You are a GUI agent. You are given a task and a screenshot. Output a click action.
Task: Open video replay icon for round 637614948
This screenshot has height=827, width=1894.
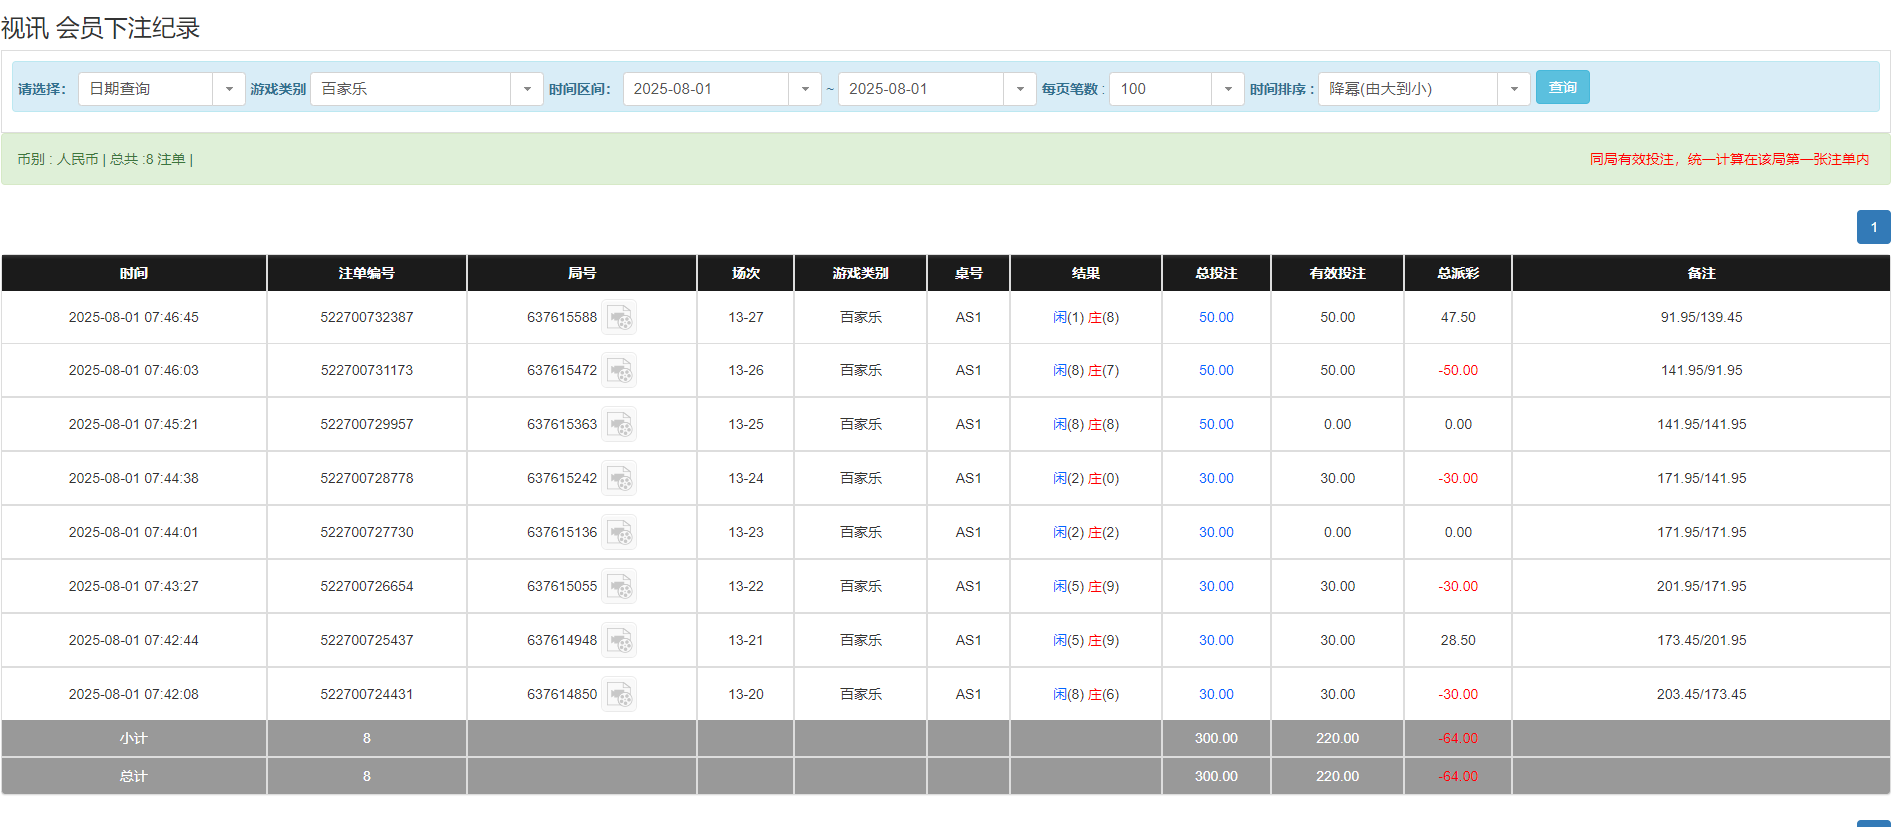click(619, 641)
